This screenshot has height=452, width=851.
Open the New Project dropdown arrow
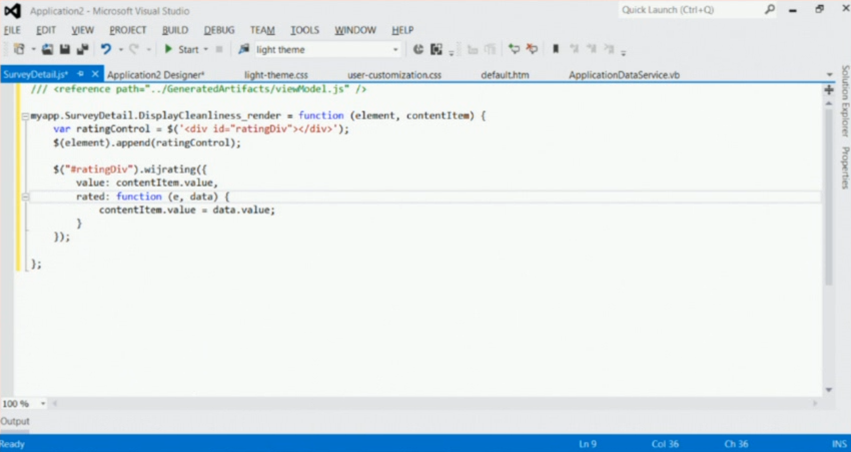point(33,49)
